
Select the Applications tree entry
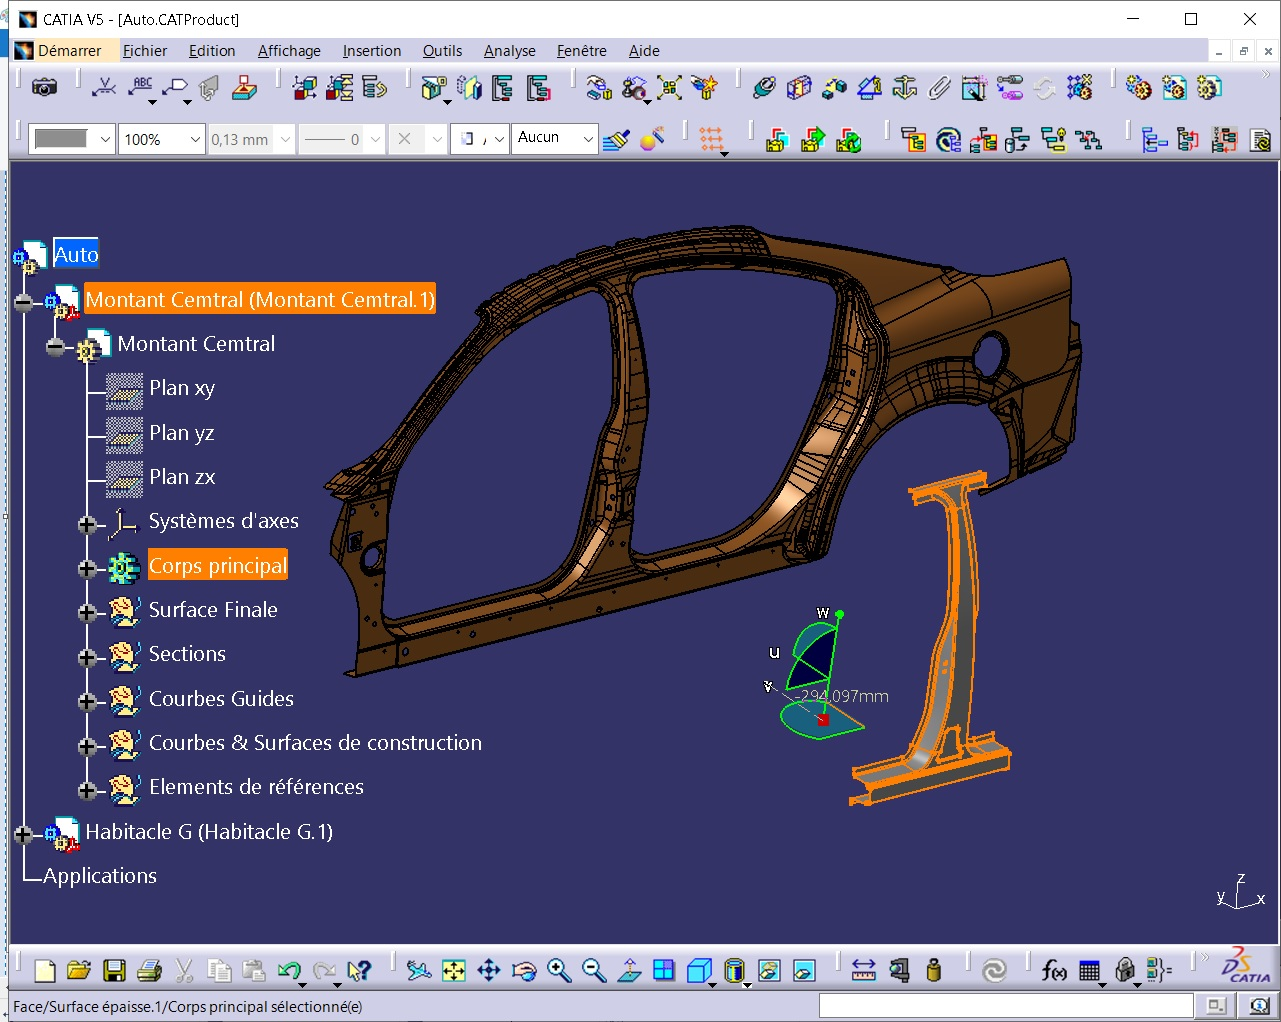(100, 876)
